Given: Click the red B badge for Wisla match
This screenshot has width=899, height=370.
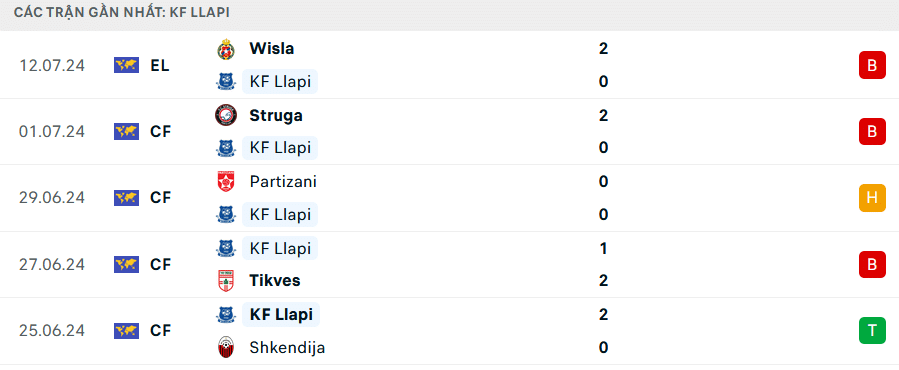Looking at the screenshot, I should (872, 65).
